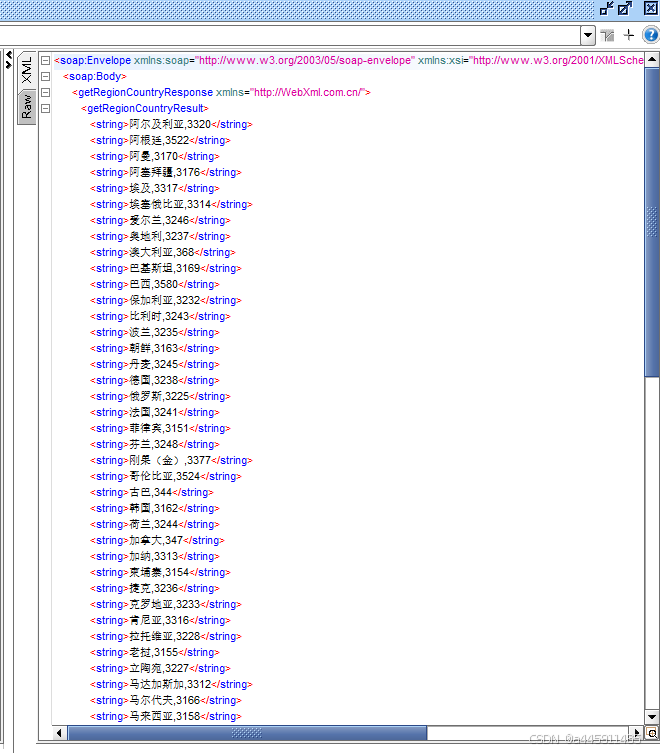Select the row containing 347
The image size is (660, 753).
click(157, 541)
